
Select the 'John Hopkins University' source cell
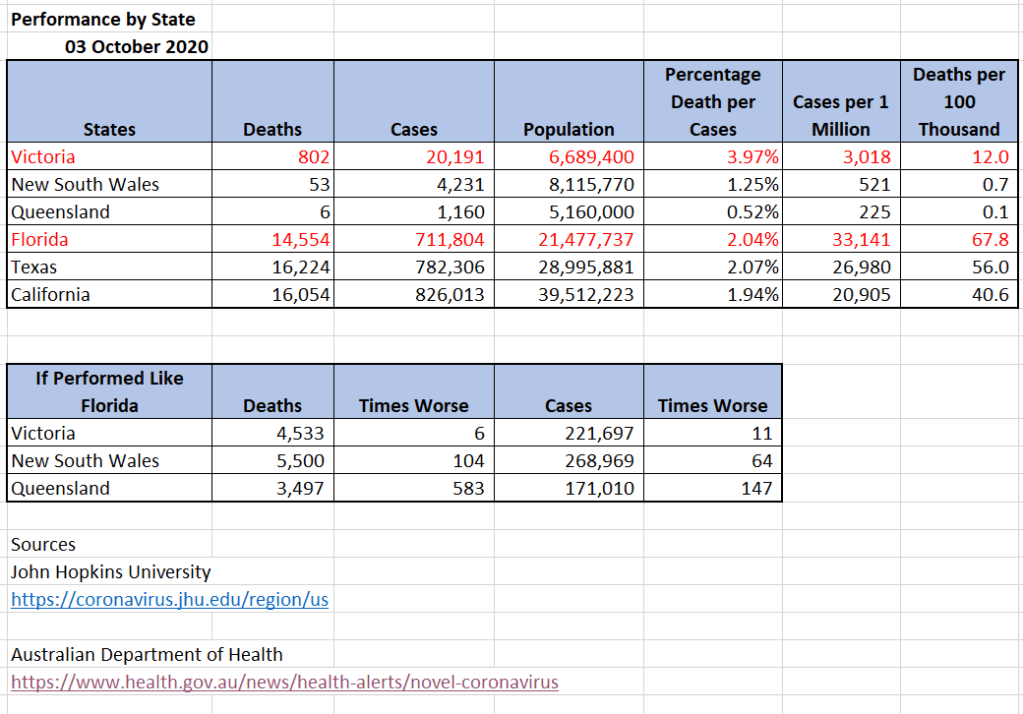111,572
